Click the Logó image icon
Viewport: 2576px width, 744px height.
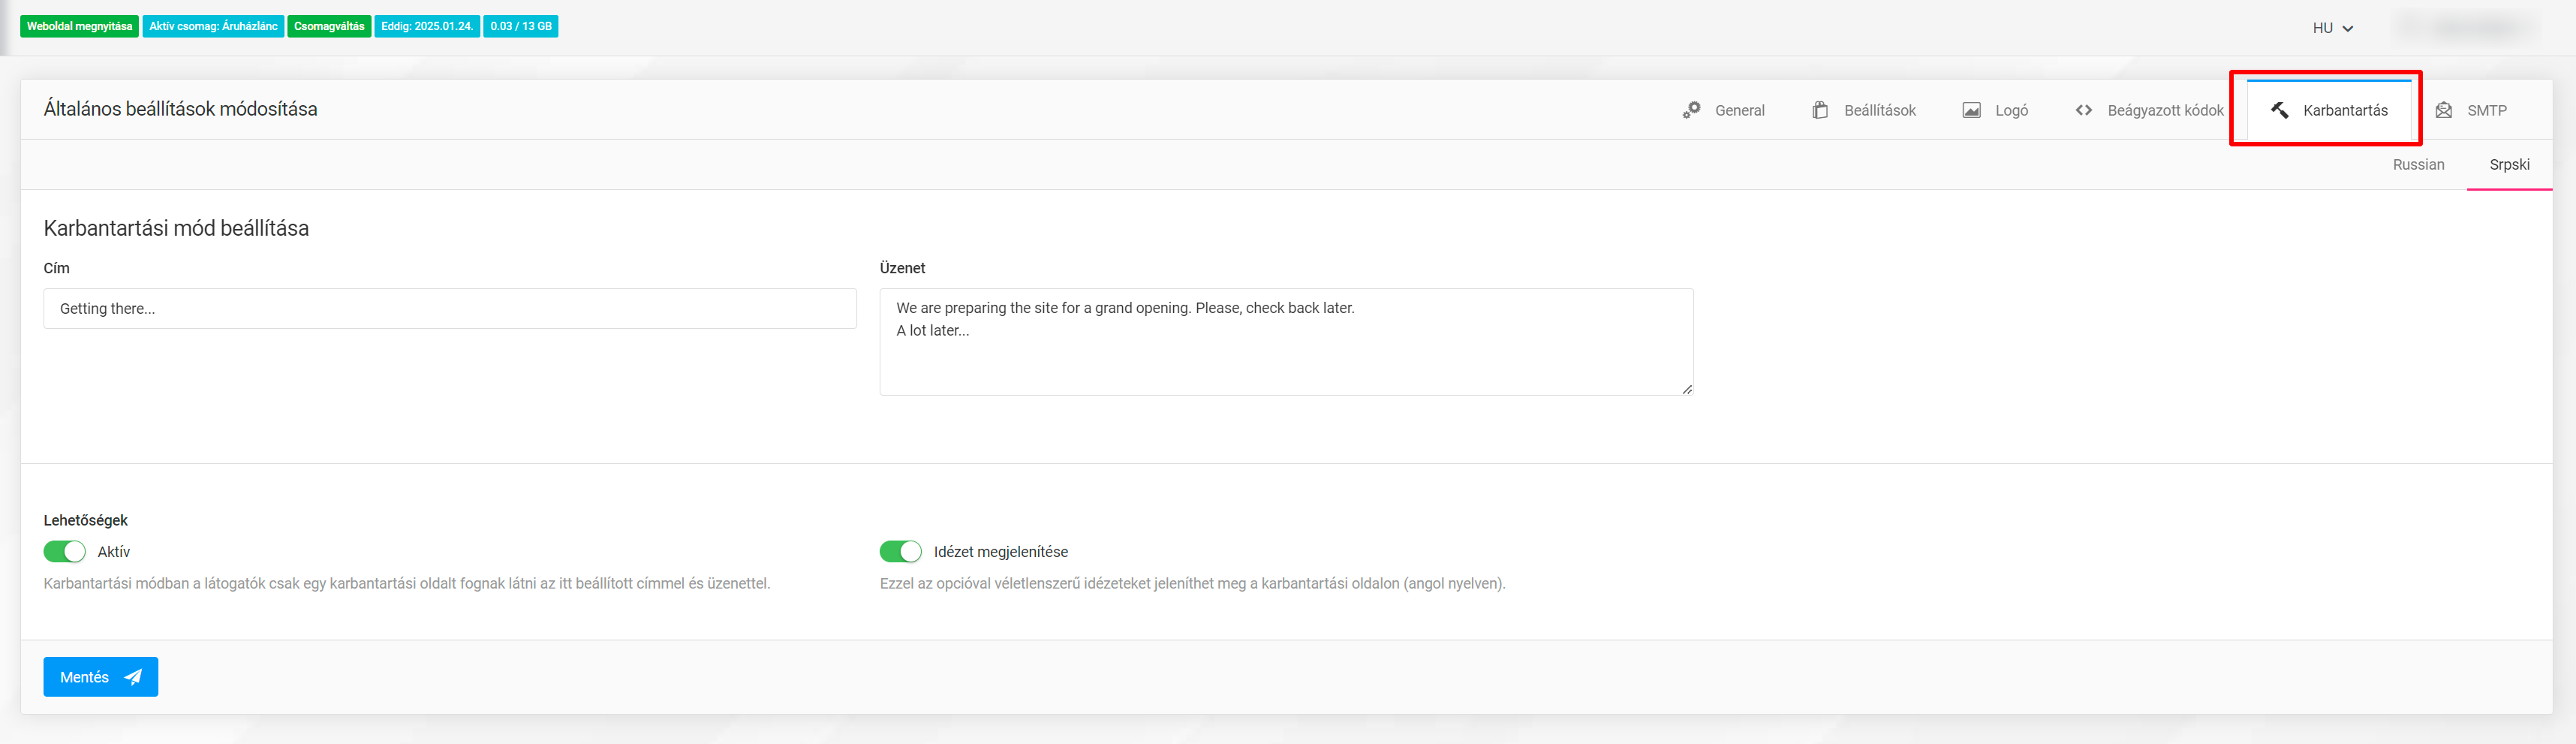coord(1971,110)
